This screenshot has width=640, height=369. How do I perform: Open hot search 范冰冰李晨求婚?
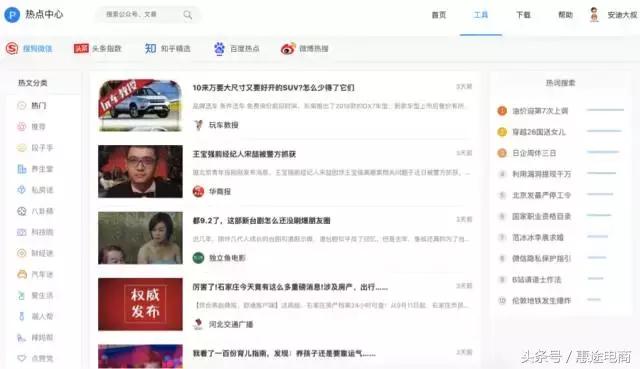tap(538, 238)
